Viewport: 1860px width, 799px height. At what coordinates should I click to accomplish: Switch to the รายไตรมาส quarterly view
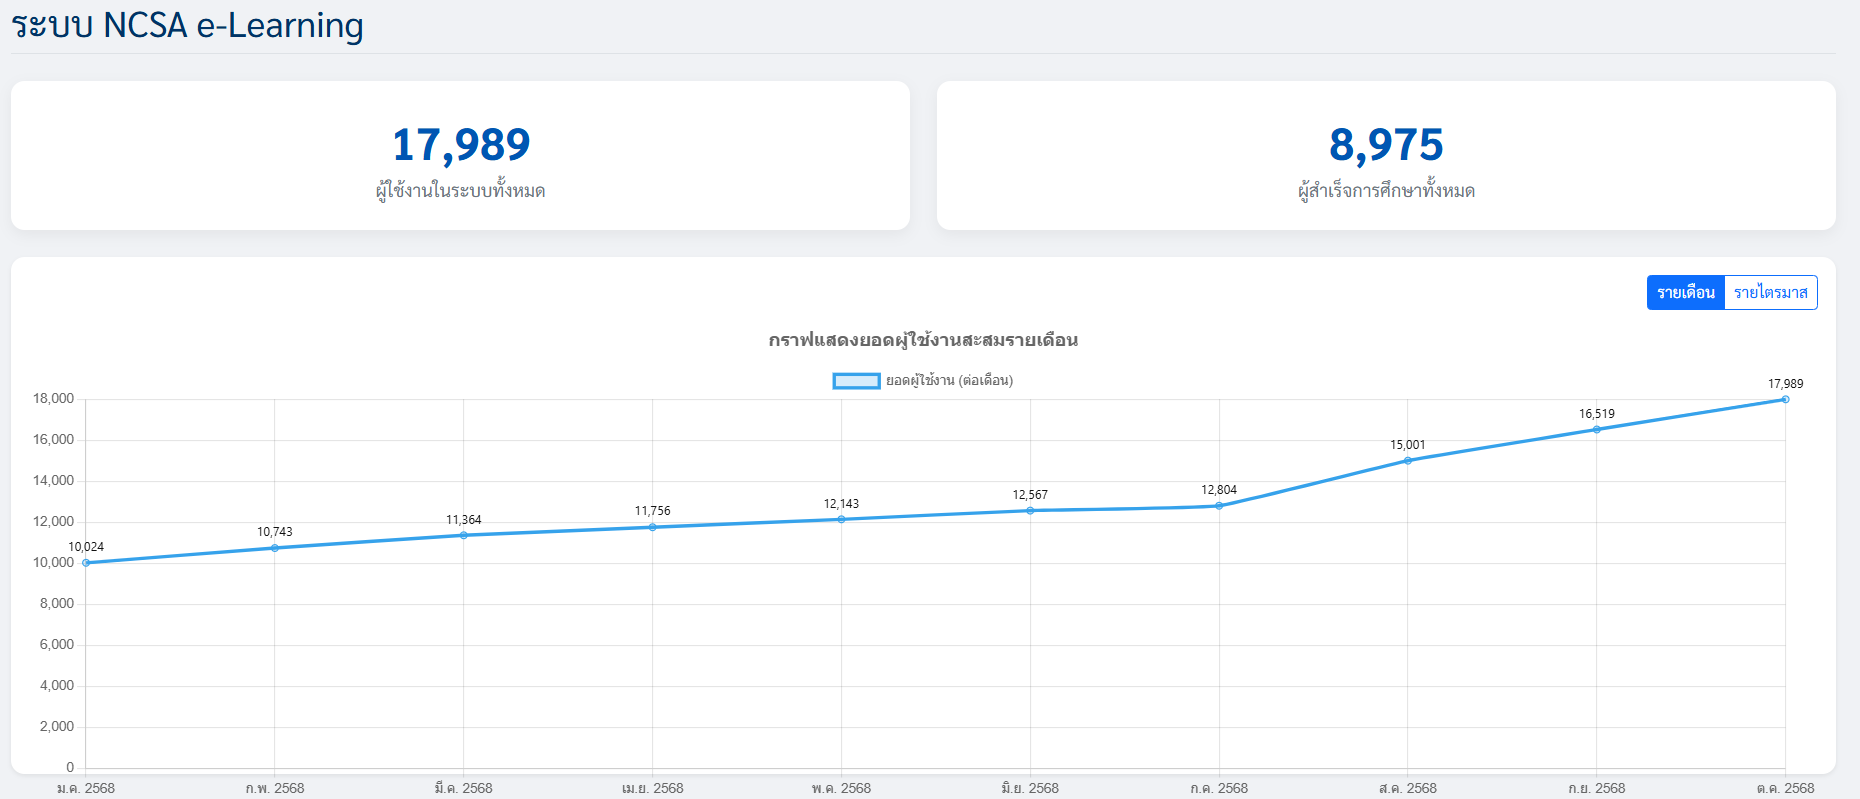coord(1770,293)
